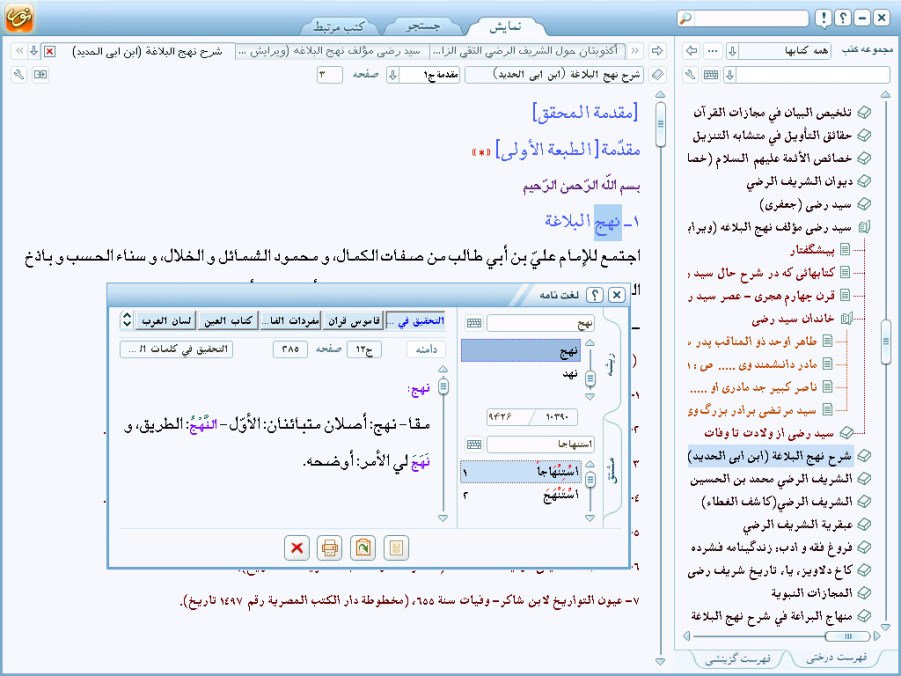
Task: Select the لسان العرب dictionary tab
Action: (165, 321)
